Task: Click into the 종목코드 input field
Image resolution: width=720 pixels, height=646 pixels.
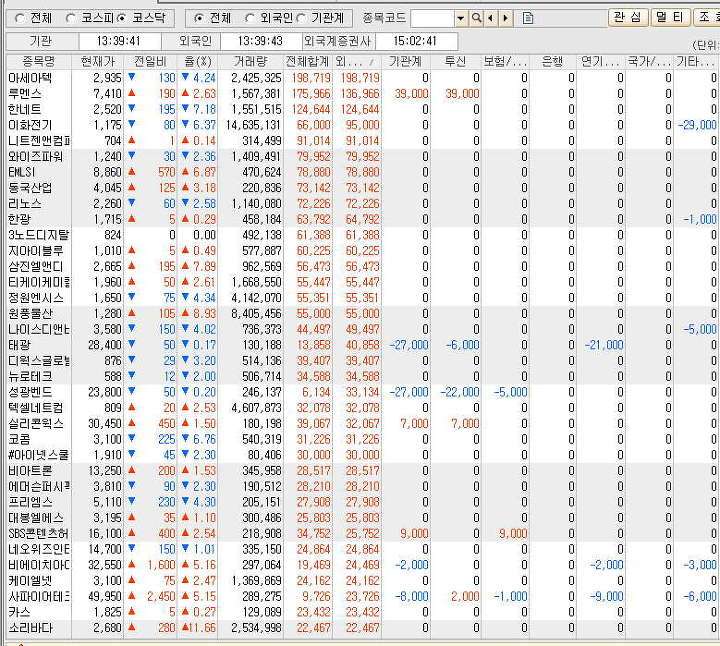Action: (432, 19)
